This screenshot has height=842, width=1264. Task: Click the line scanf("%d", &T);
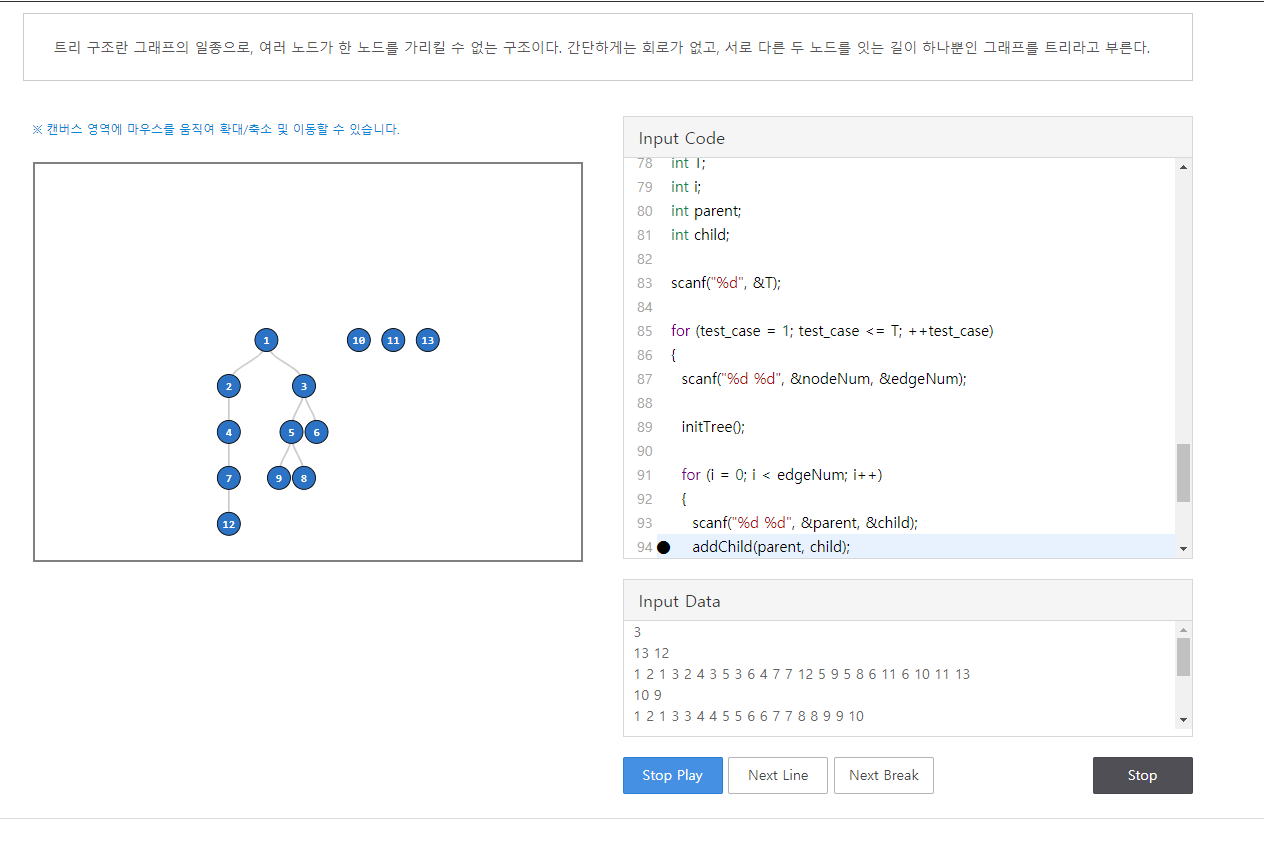[726, 283]
